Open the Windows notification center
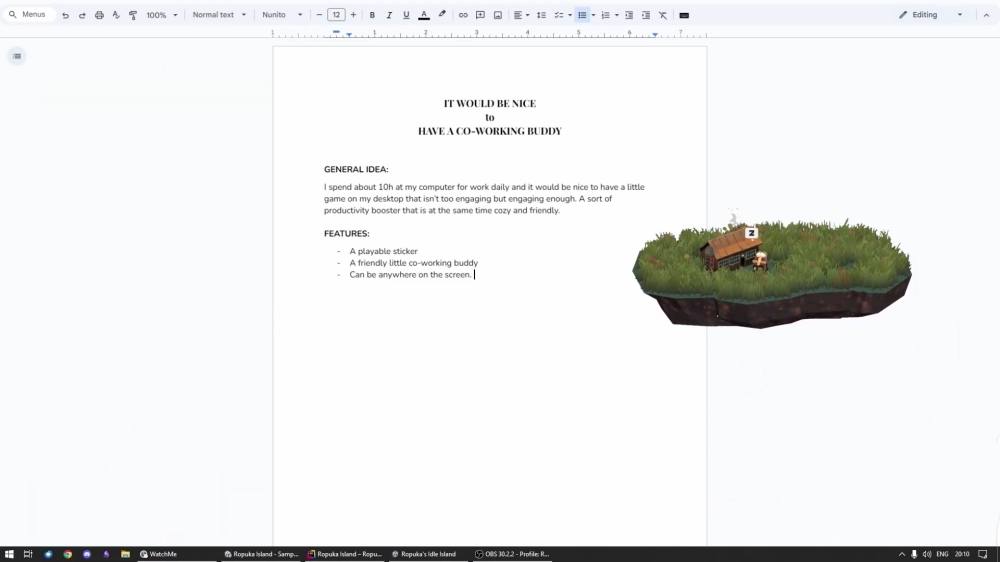1000x562 pixels. tap(983, 554)
